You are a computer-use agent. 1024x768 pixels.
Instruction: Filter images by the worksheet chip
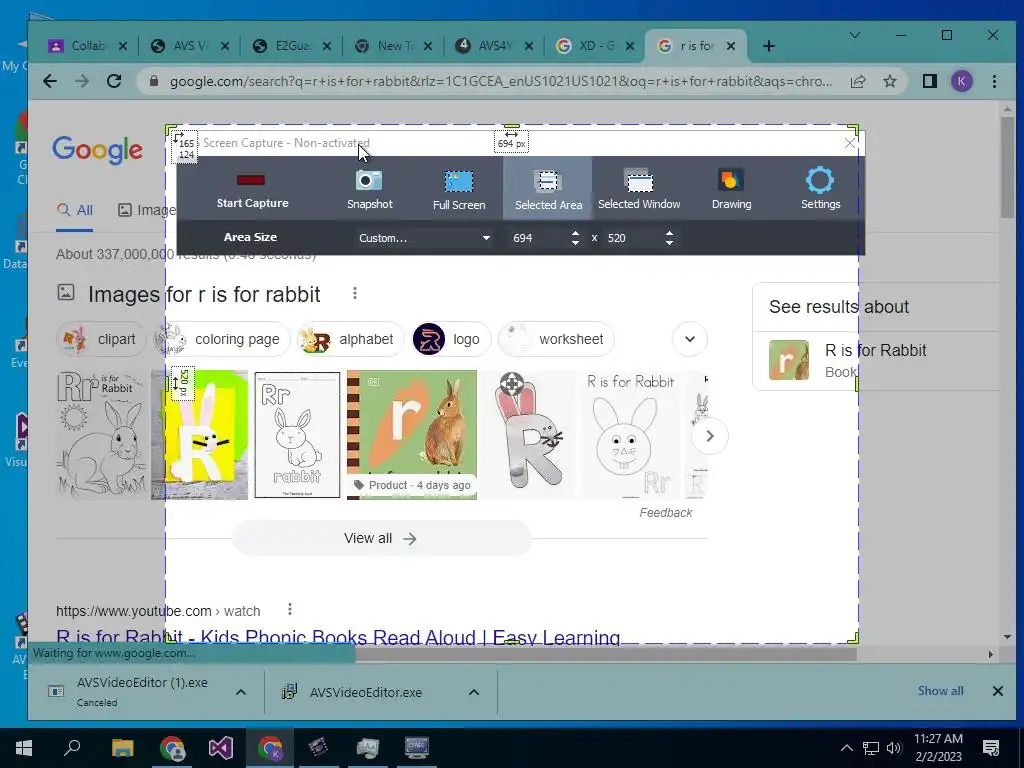(x=556, y=340)
